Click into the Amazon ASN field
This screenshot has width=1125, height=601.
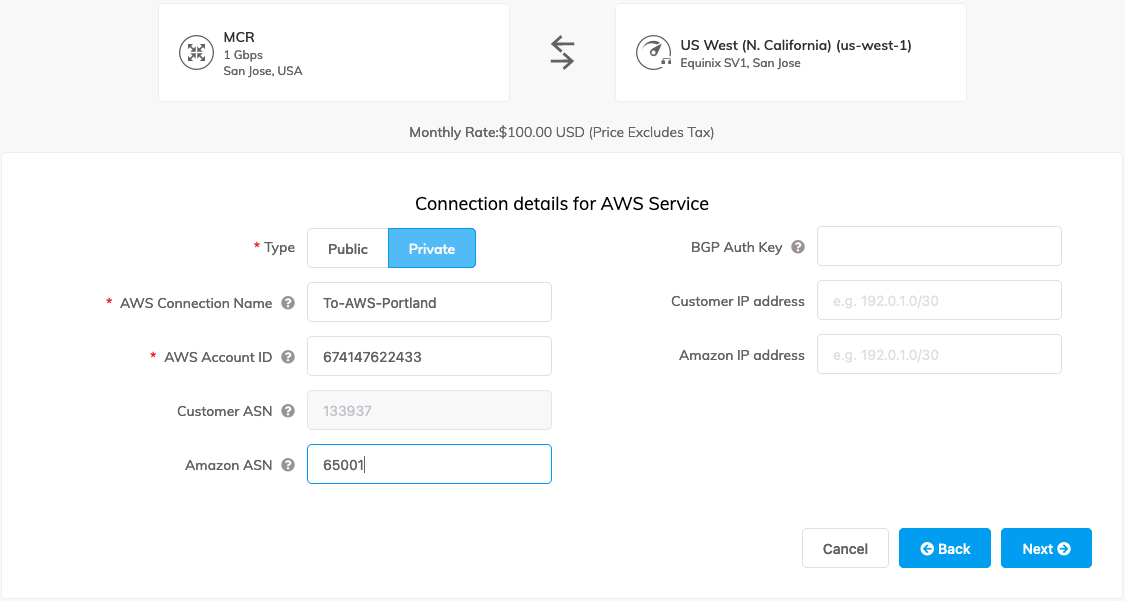click(x=429, y=464)
